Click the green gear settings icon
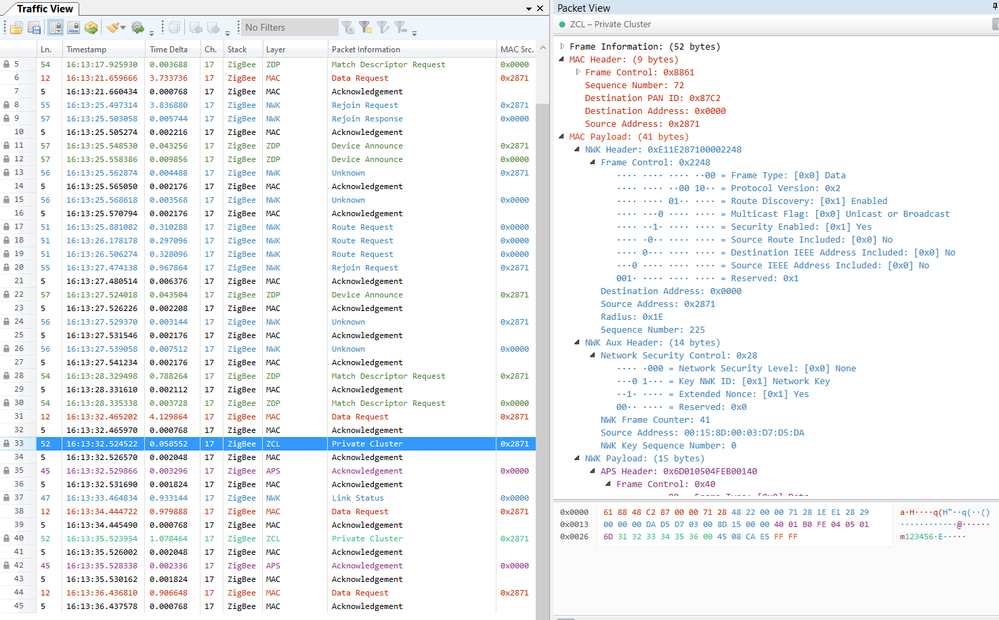The height and width of the screenshot is (620, 999). [138, 28]
